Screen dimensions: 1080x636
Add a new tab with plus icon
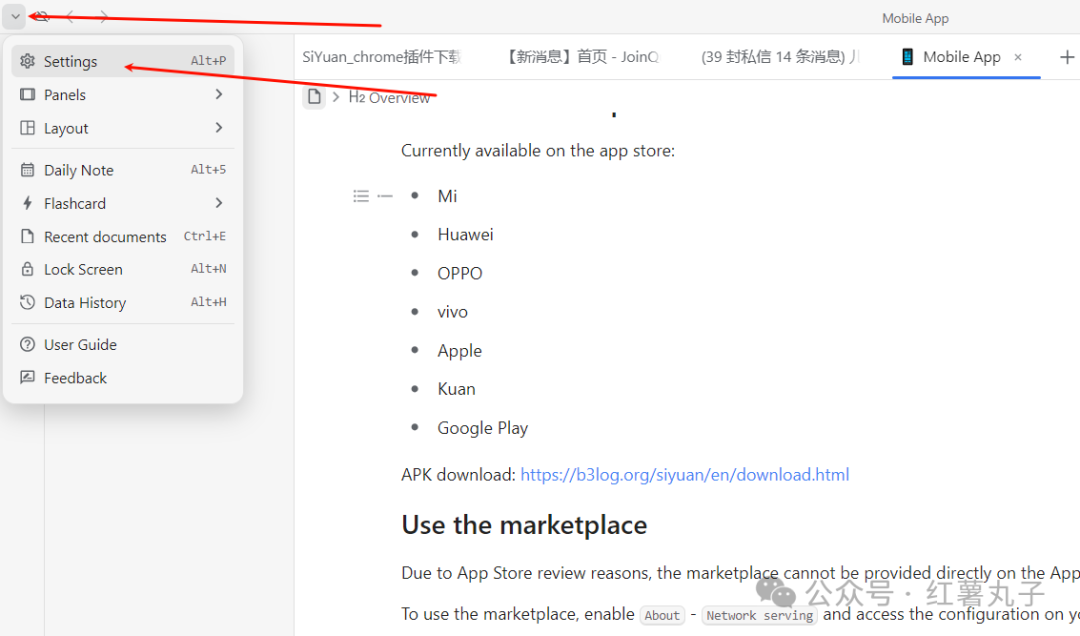[1066, 57]
